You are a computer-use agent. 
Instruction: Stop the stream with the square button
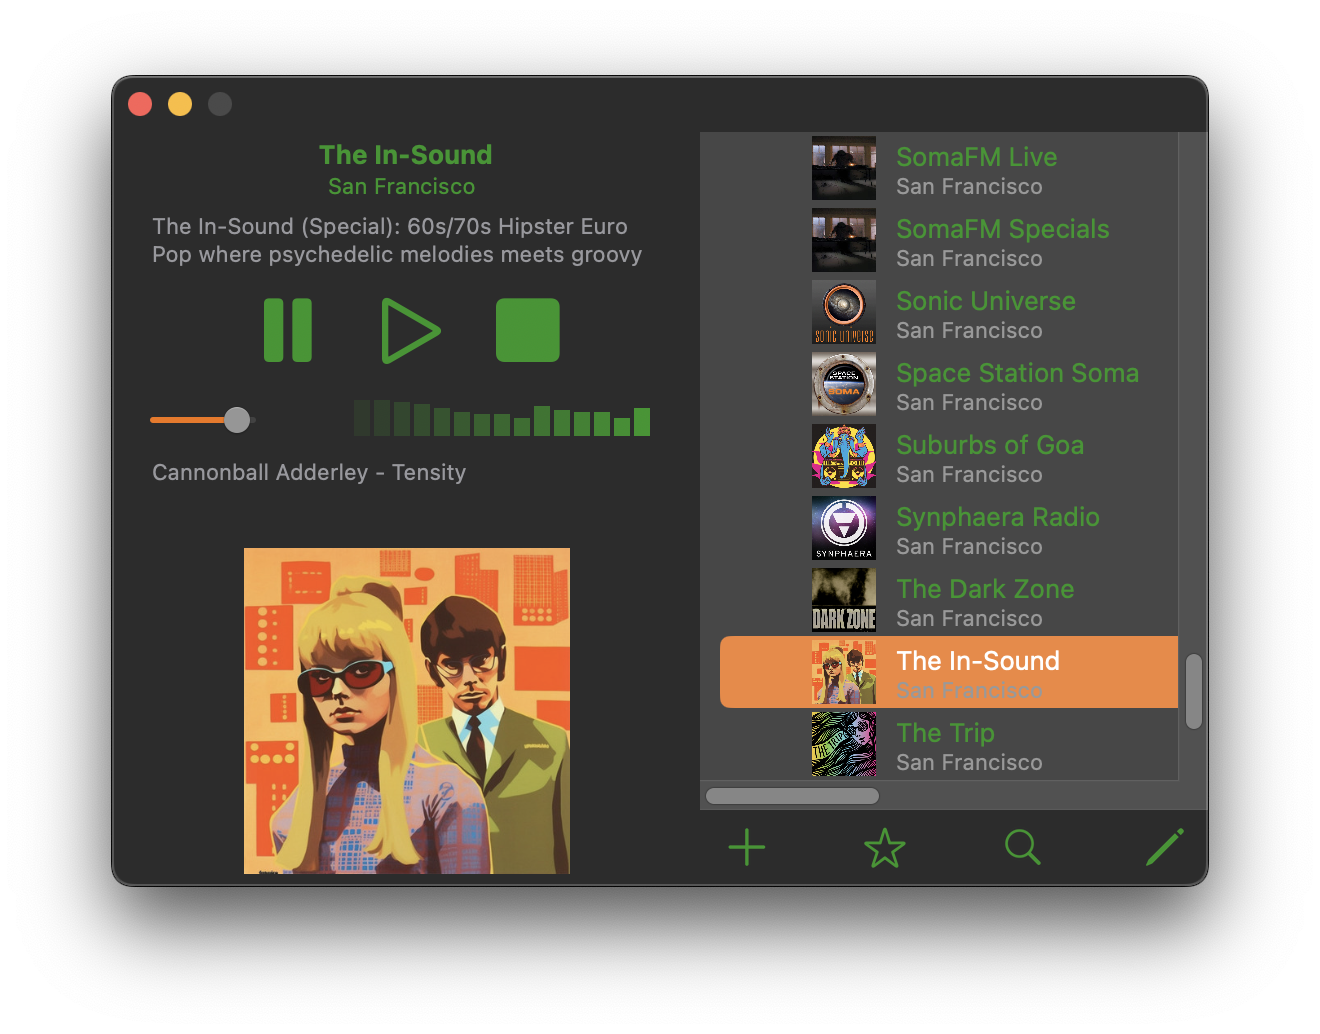528,330
